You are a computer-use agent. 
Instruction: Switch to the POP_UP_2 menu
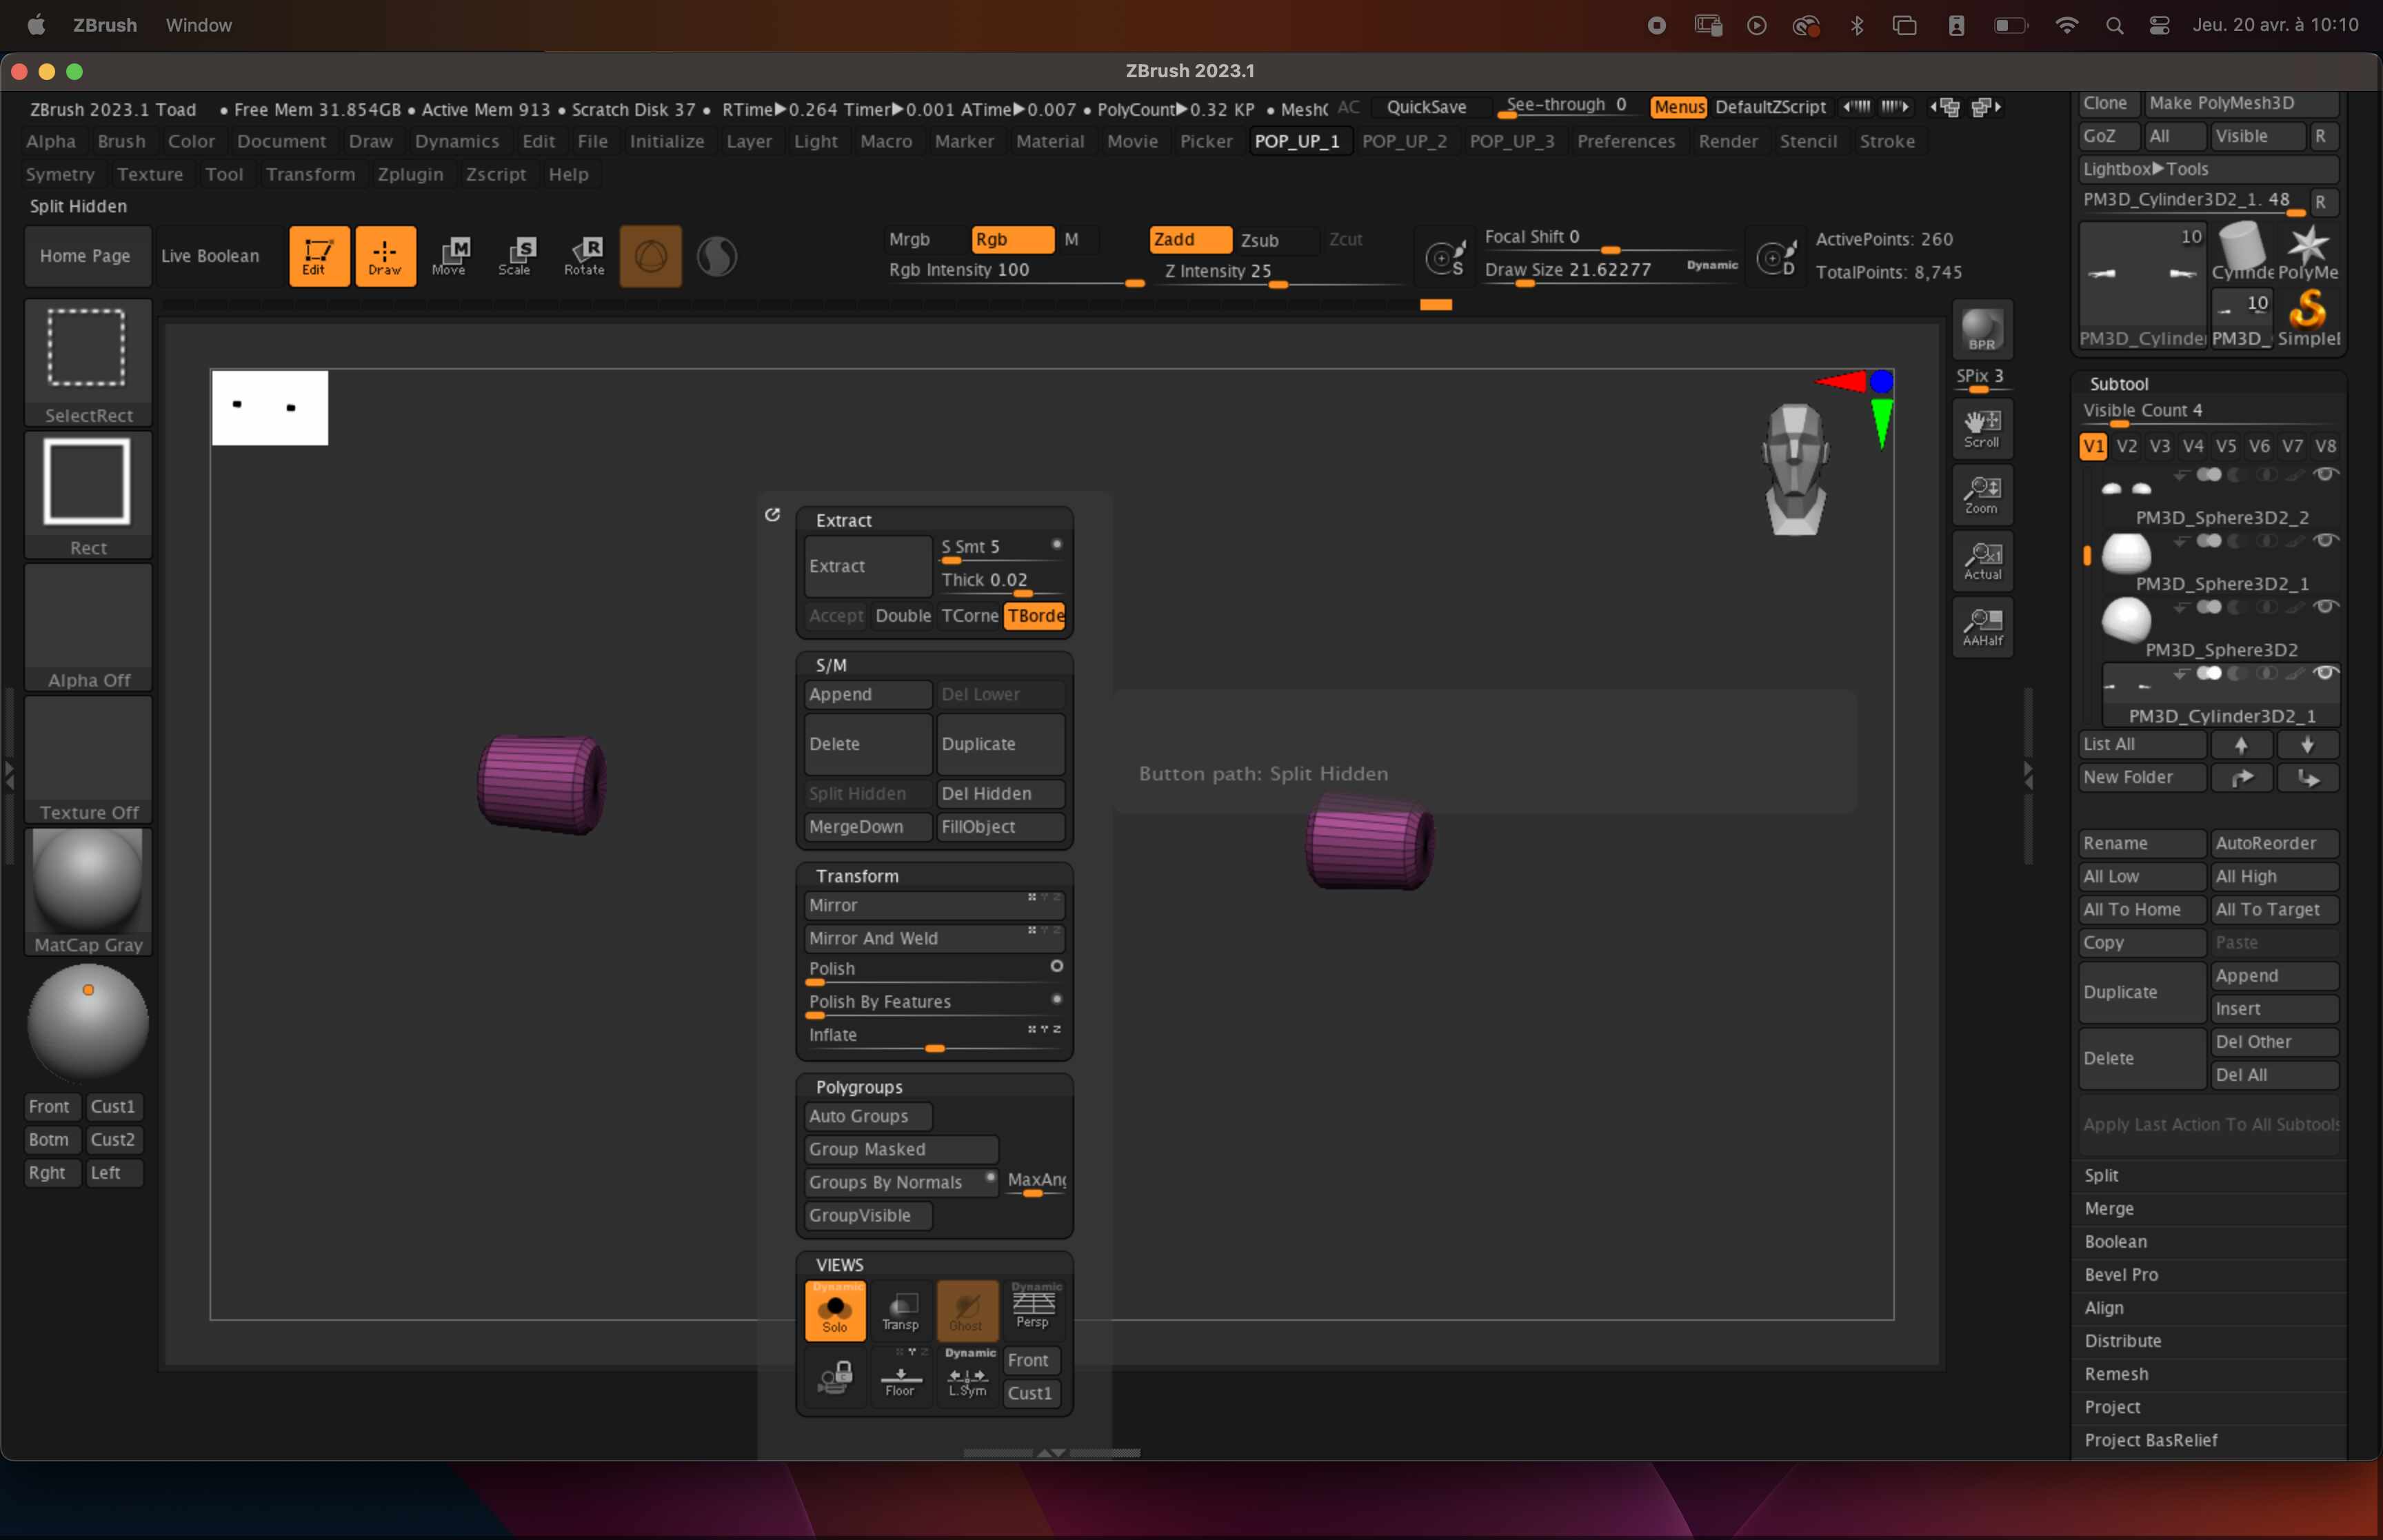click(1404, 141)
